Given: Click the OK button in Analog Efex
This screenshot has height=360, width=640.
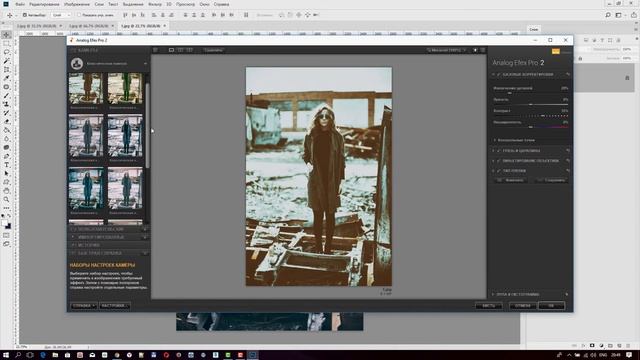Looking at the screenshot, I should click(551, 306).
